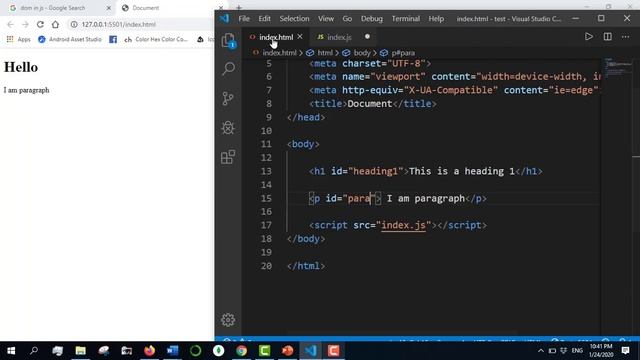Expand p#para breadcrumb segment

[x=403, y=53]
